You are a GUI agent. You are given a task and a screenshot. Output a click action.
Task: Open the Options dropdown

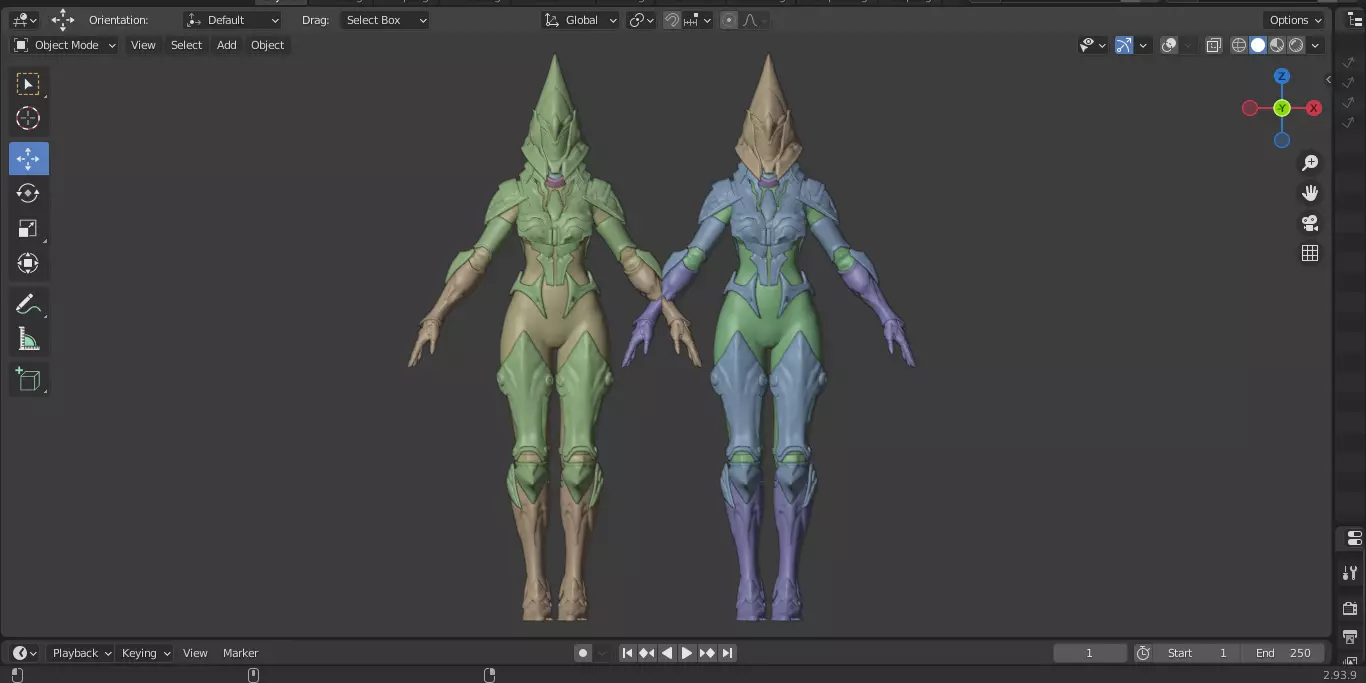1295,20
